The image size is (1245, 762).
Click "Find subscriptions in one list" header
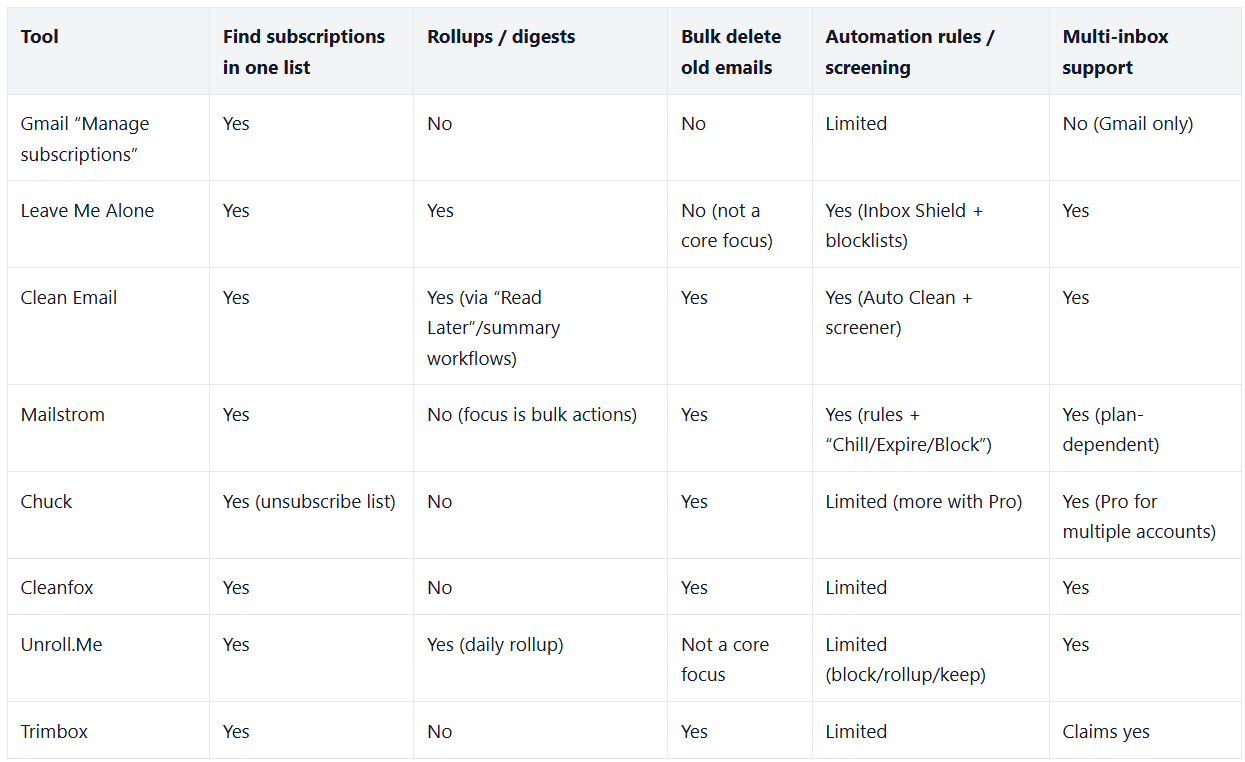tap(303, 52)
